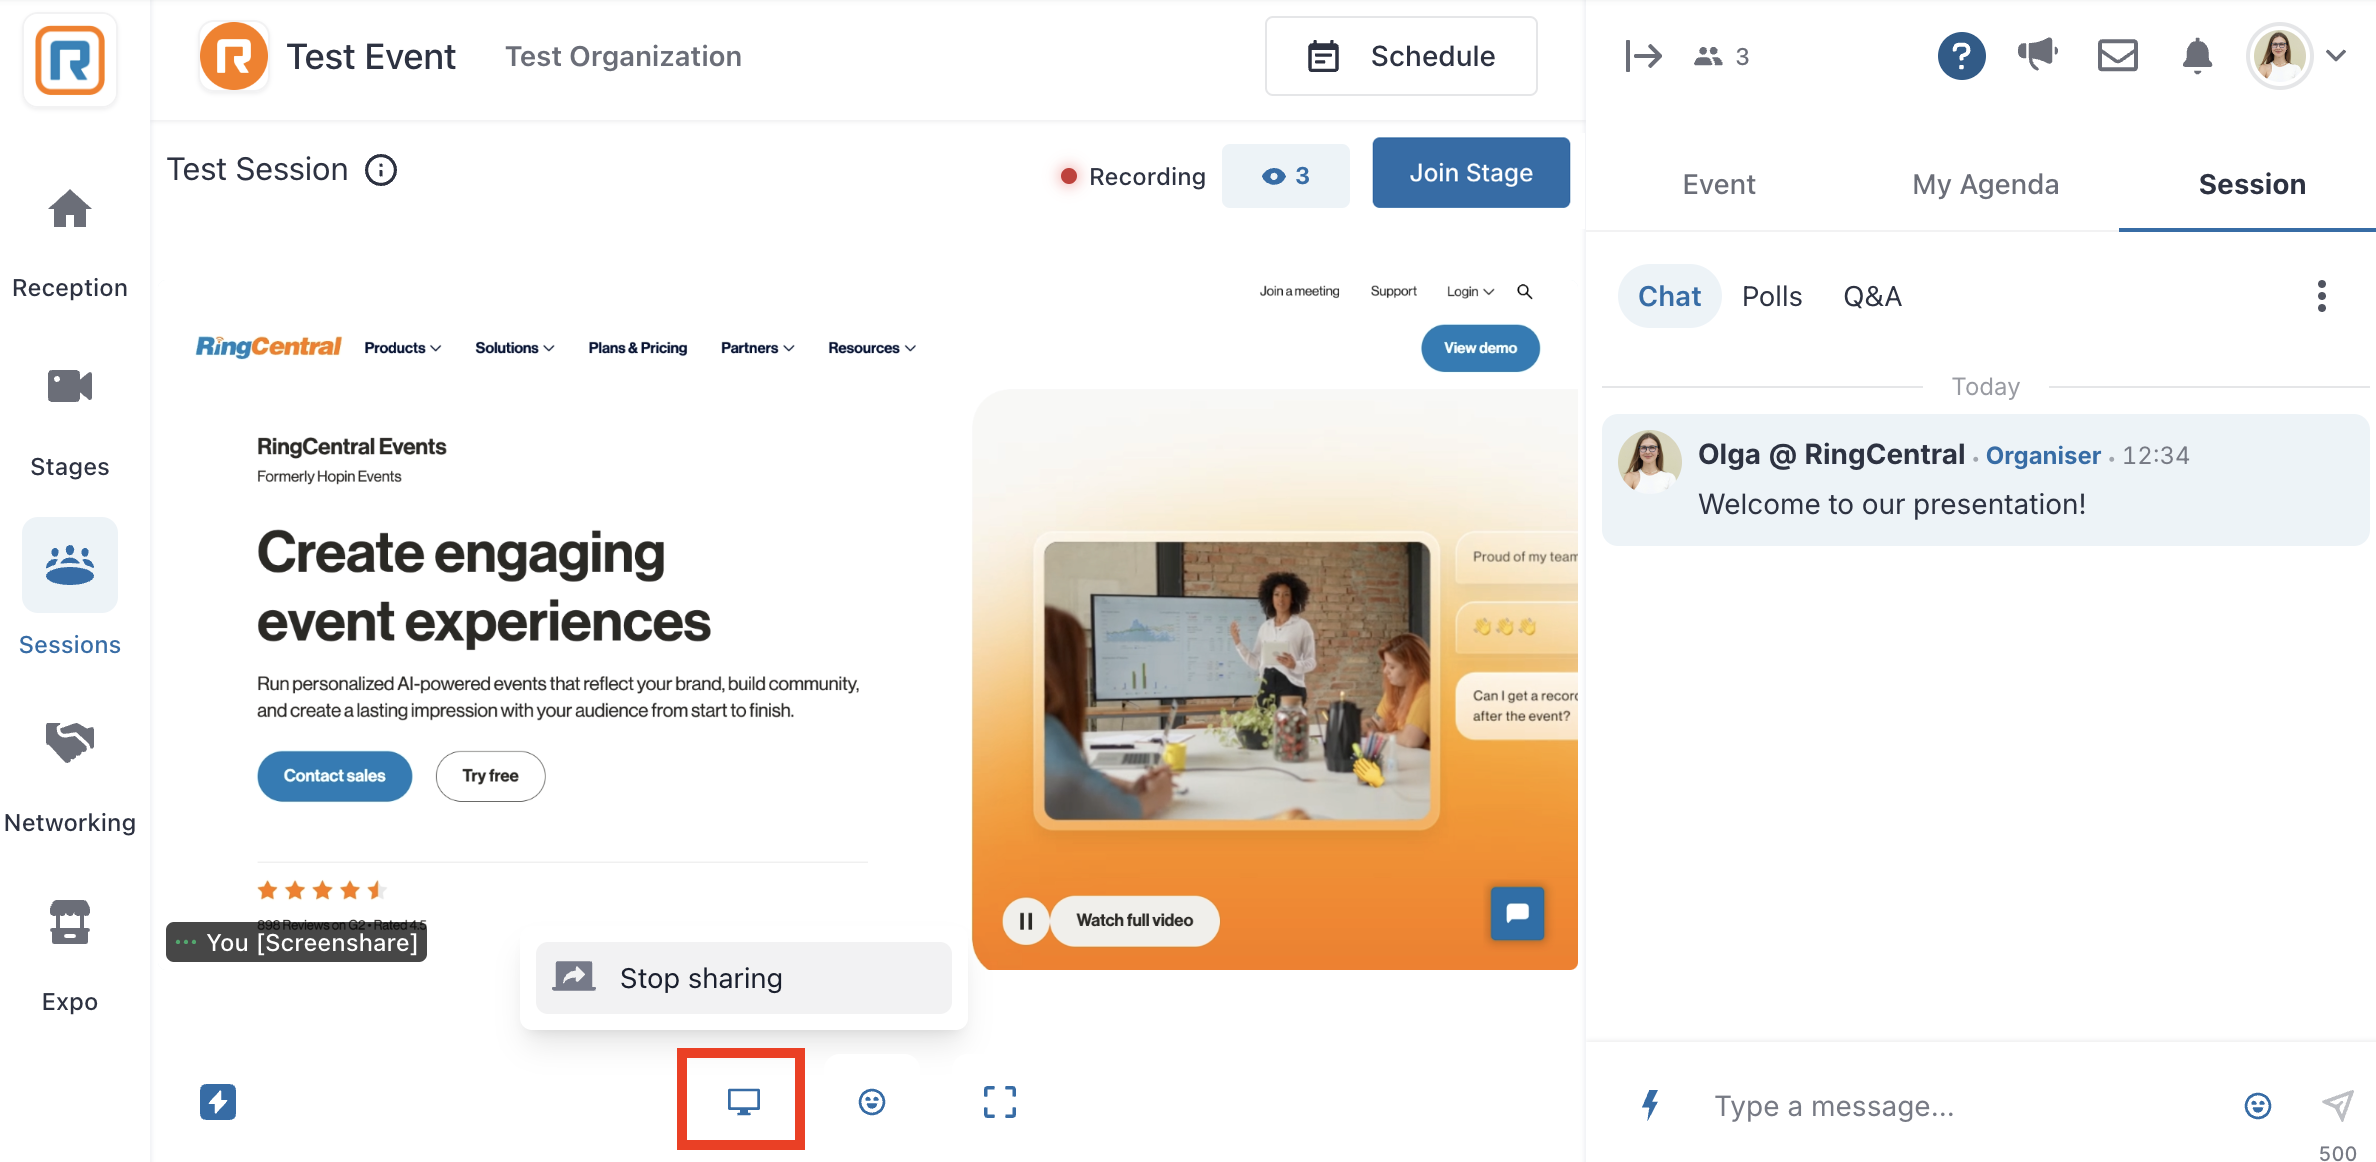Expand the Login dropdown on shared page

pyautogui.click(x=1469, y=292)
